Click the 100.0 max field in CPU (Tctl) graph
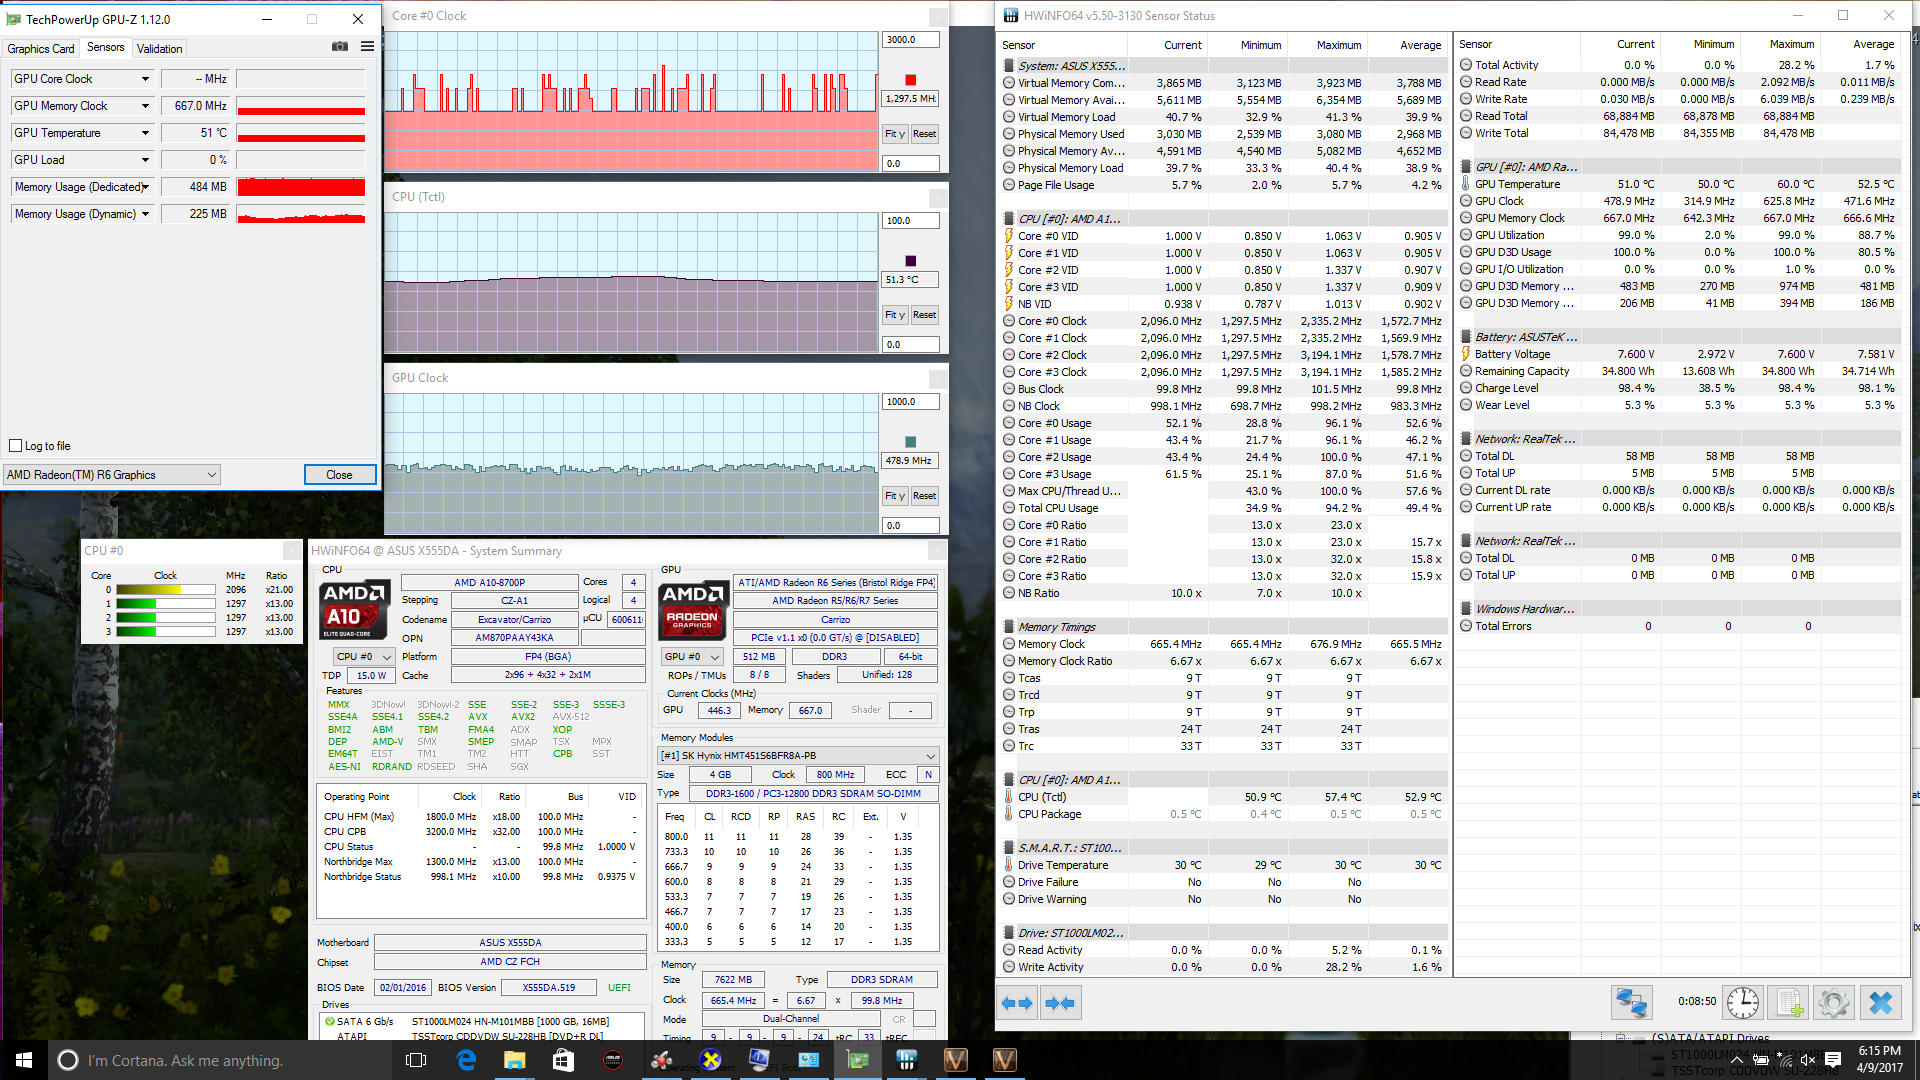The height and width of the screenshot is (1080, 1920). pos(911,221)
